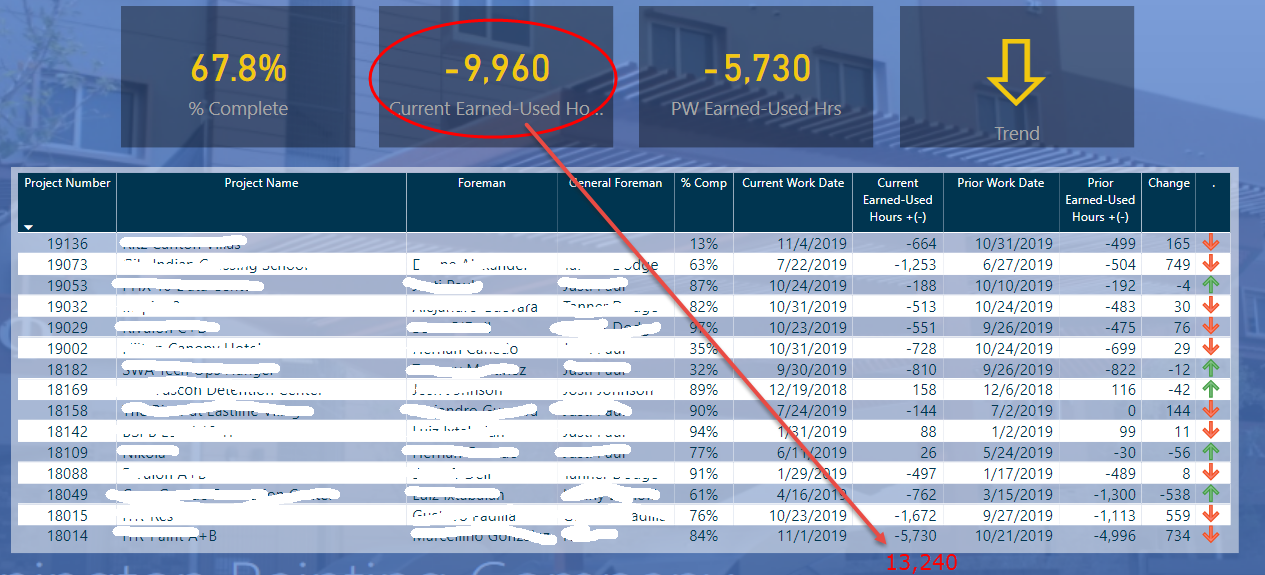Click the green up arrow in row 18182
1265x575 pixels.
[x=1211, y=369]
